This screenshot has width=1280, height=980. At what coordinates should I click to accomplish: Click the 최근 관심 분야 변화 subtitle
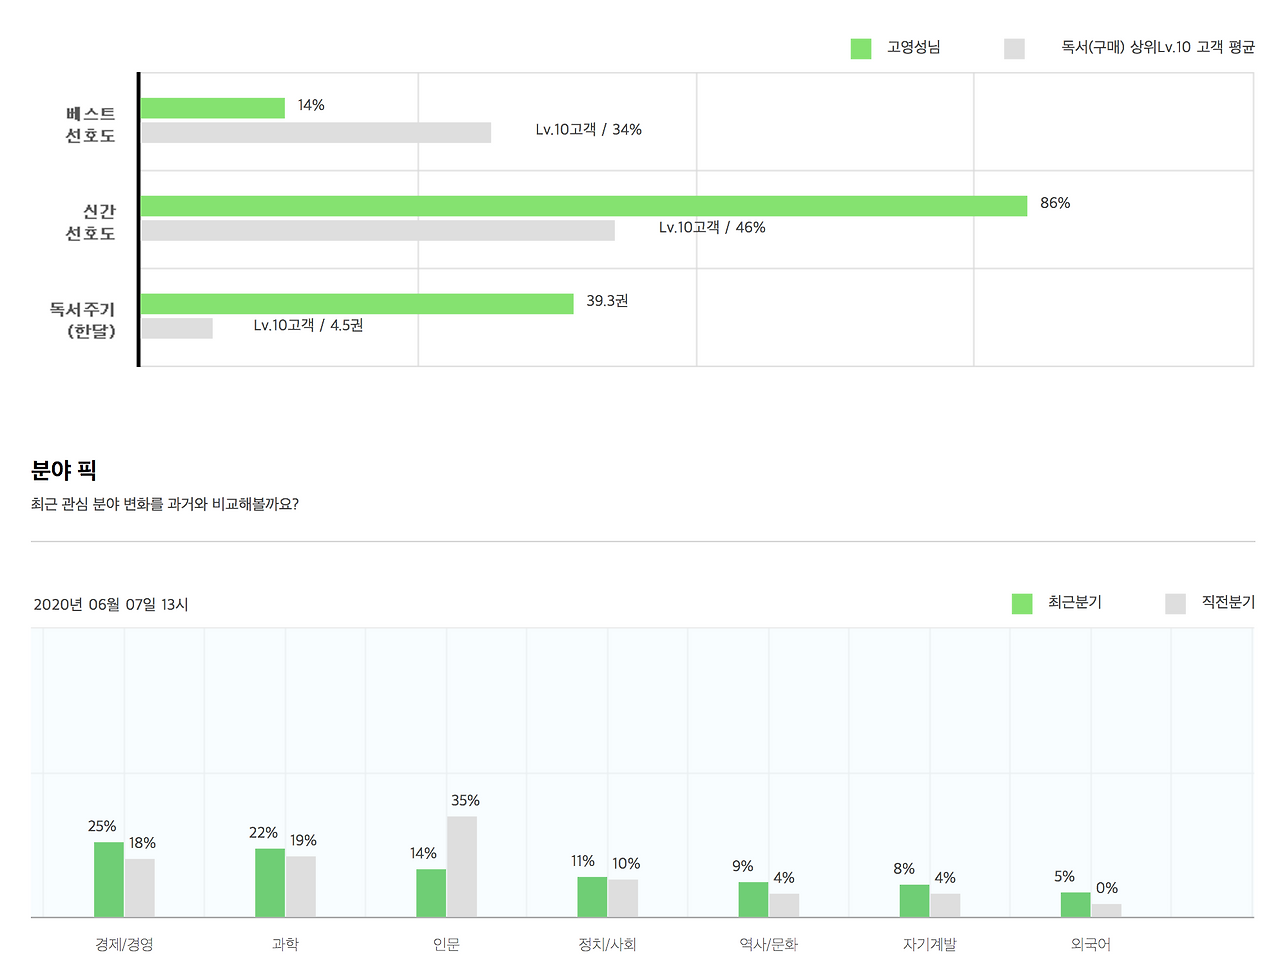[165, 504]
